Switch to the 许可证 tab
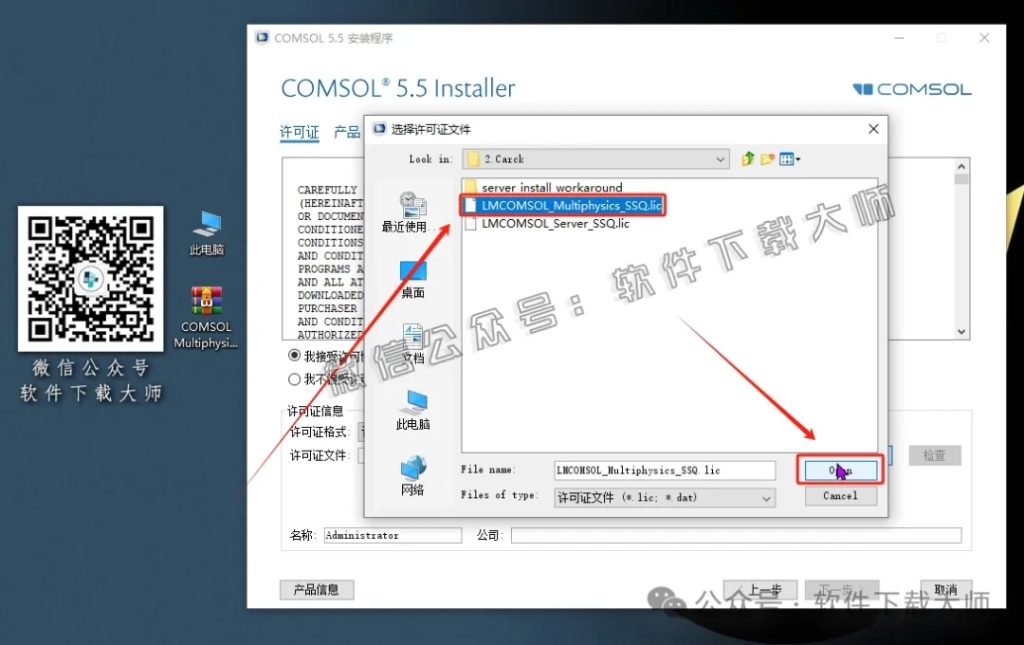1024x645 pixels. click(x=297, y=132)
